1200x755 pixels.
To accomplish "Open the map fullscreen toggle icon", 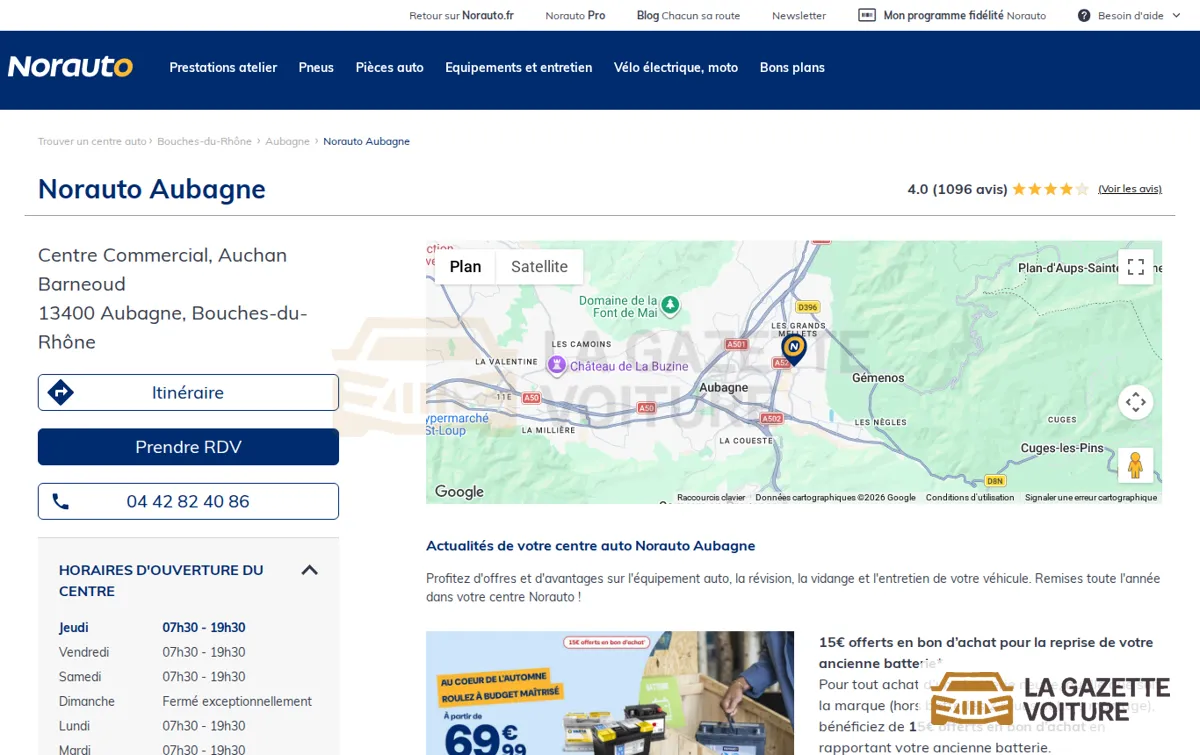I will point(1136,267).
